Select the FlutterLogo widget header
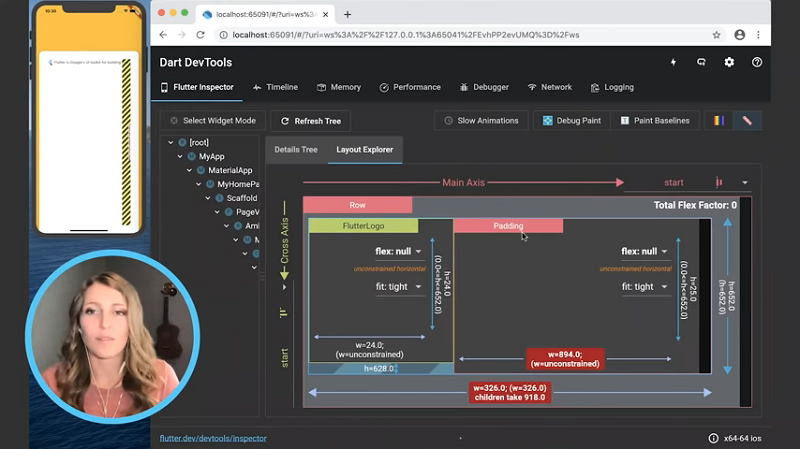Image resolution: width=800 pixels, height=449 pixels. pos(363,226)
